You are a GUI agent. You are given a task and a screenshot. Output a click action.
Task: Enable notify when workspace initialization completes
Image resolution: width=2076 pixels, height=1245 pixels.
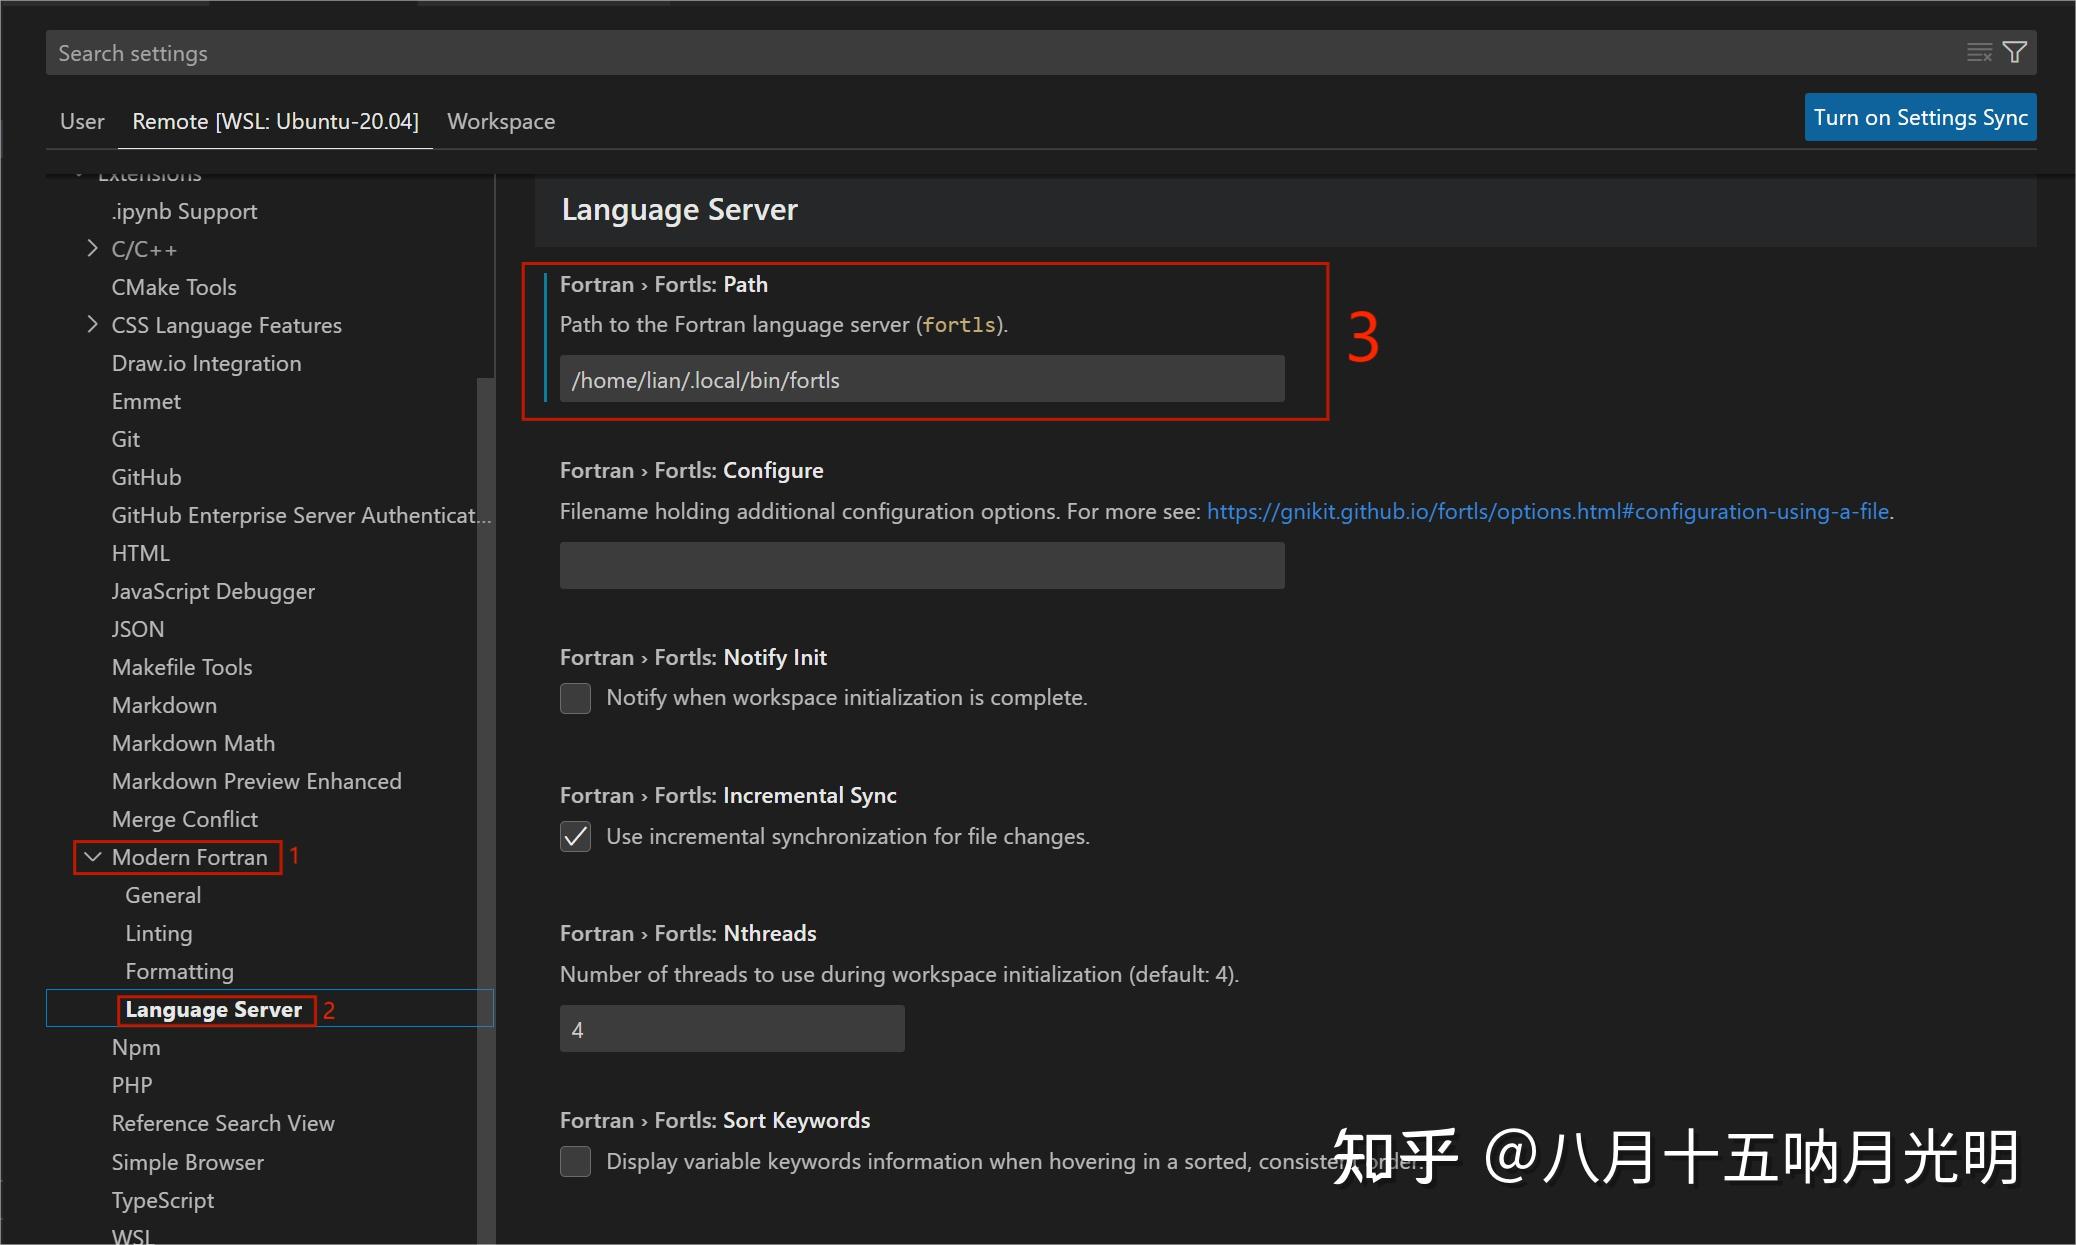point(575,697)
